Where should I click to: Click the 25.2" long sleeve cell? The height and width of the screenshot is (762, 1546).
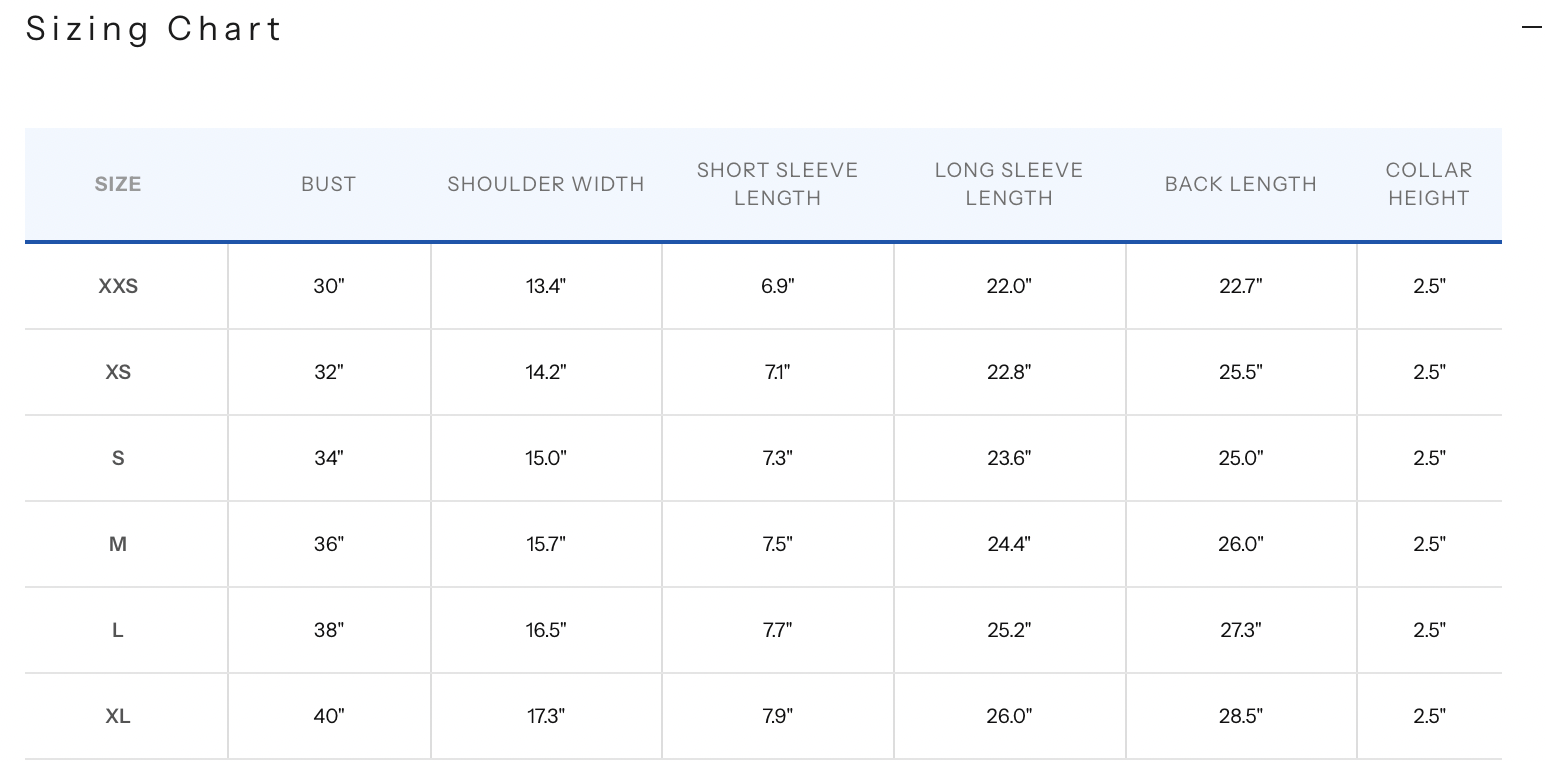(1008, 630)
